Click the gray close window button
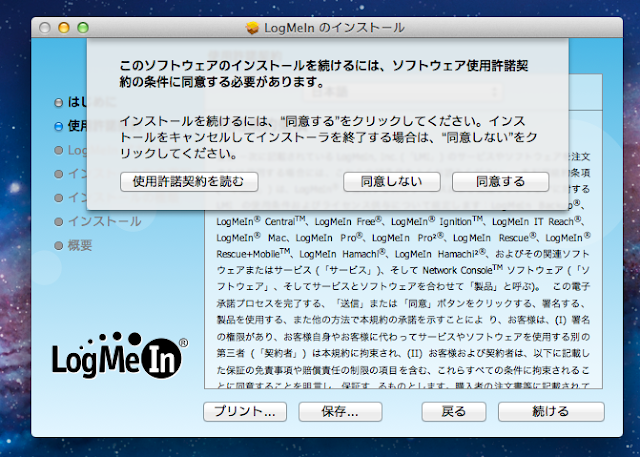640x457 pixels. pos(44,28)
